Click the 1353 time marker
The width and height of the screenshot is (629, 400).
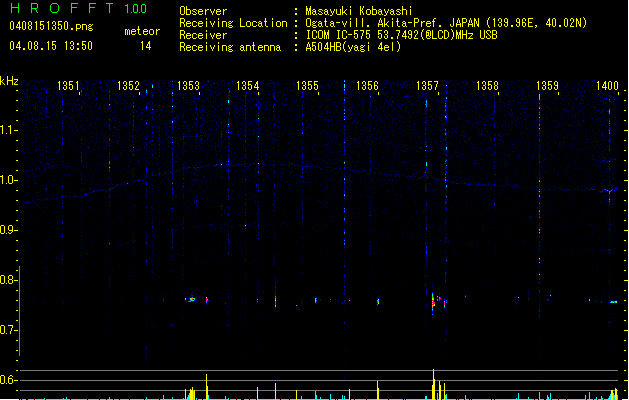point(188,85)
